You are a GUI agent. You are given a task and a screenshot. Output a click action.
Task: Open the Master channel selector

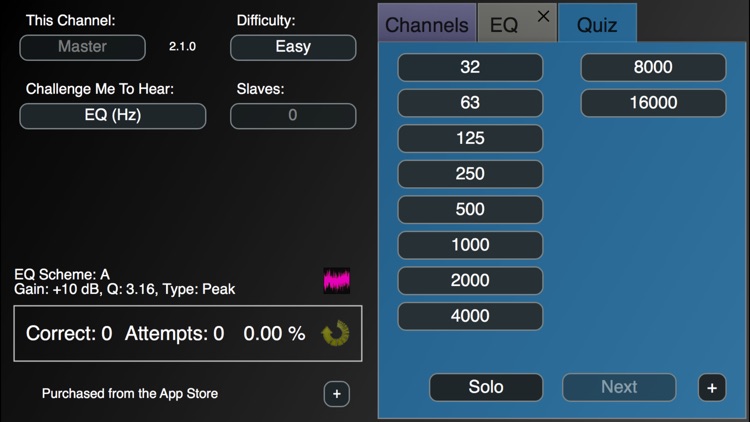82,47
